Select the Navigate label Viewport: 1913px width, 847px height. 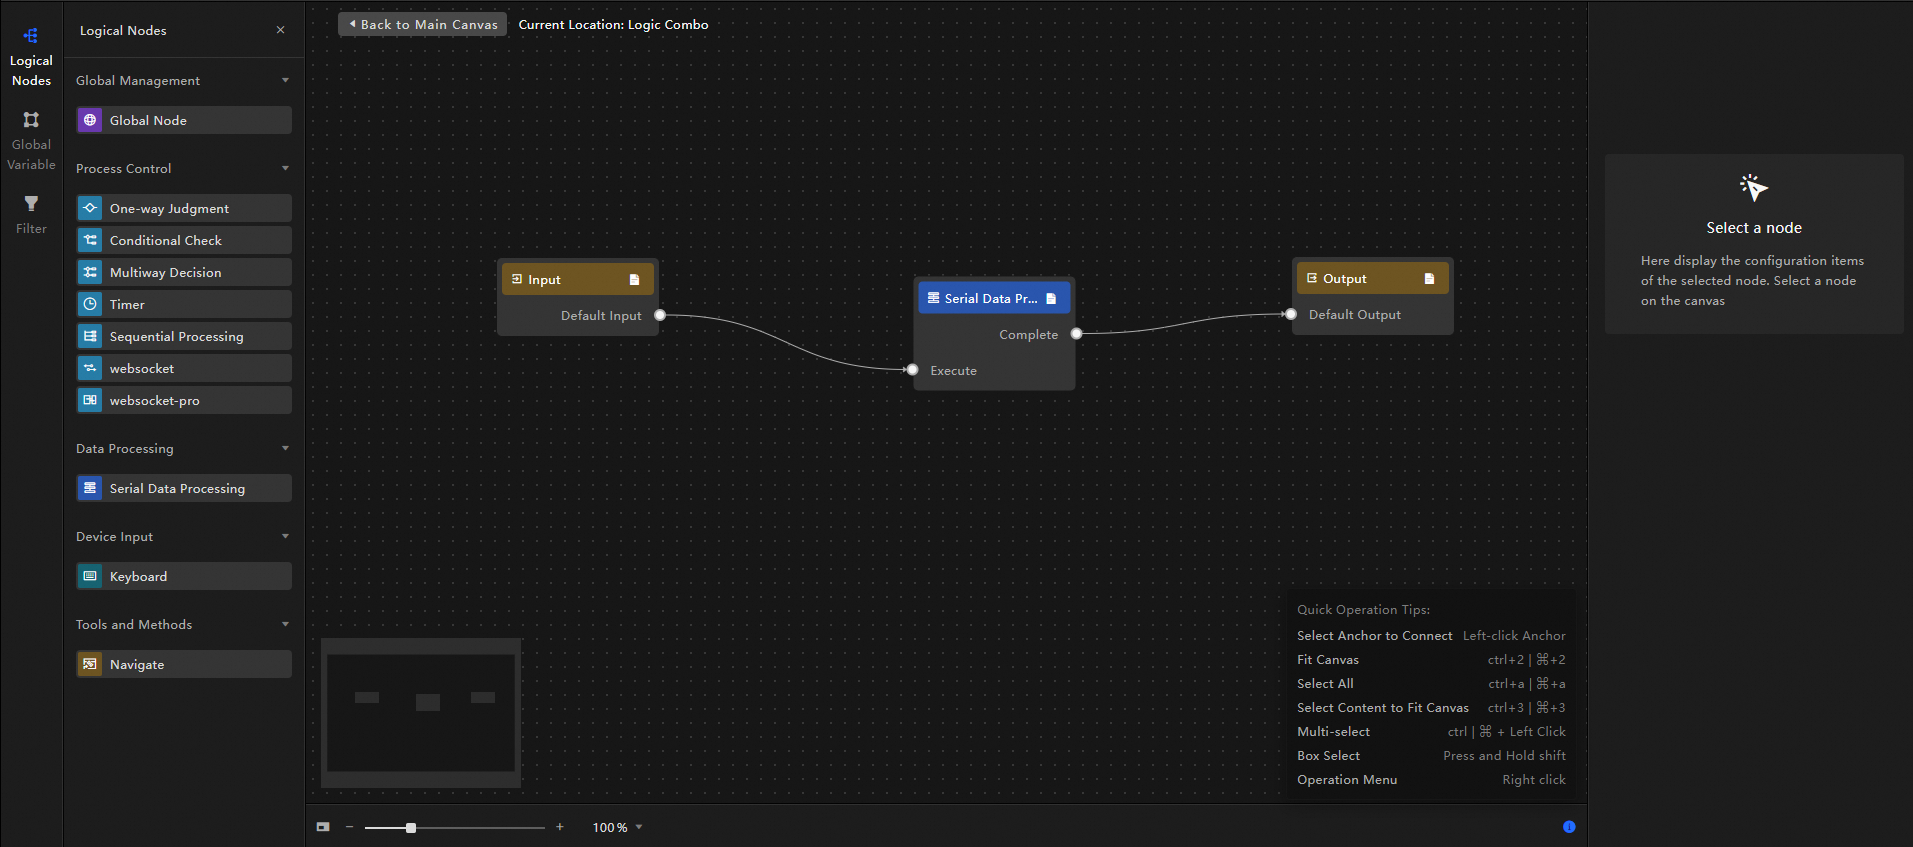pos(137,664)
